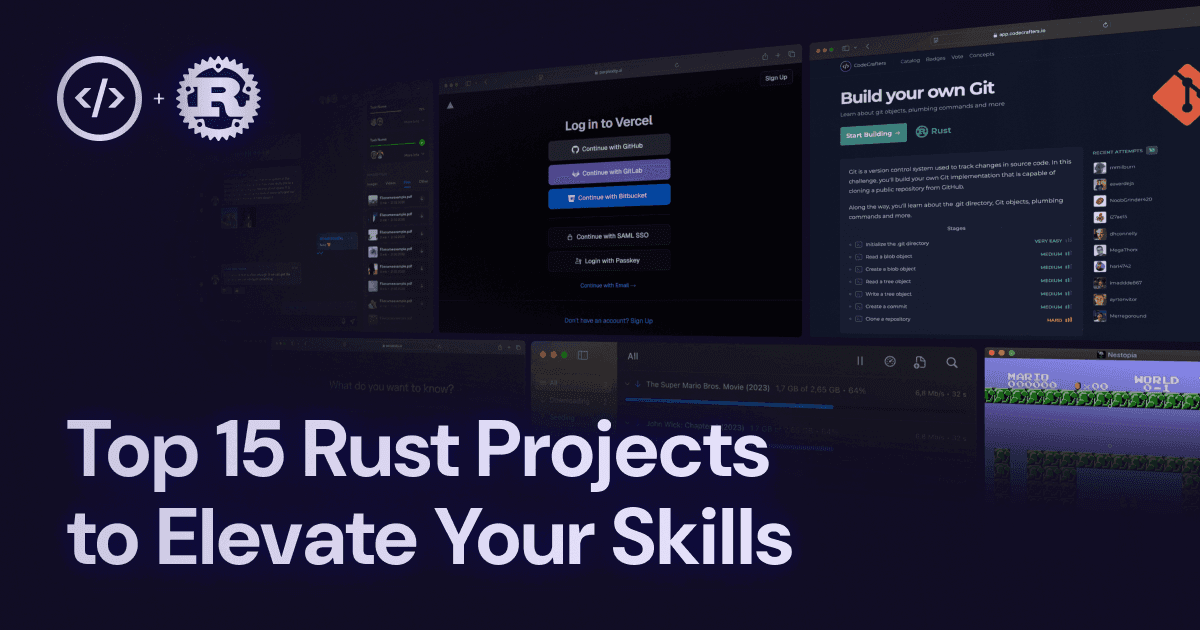Image resolution: width=1200 pixels, height=630 pixels.
Task: Check the Clone a repository stage
Action: (x=858, y=319)
